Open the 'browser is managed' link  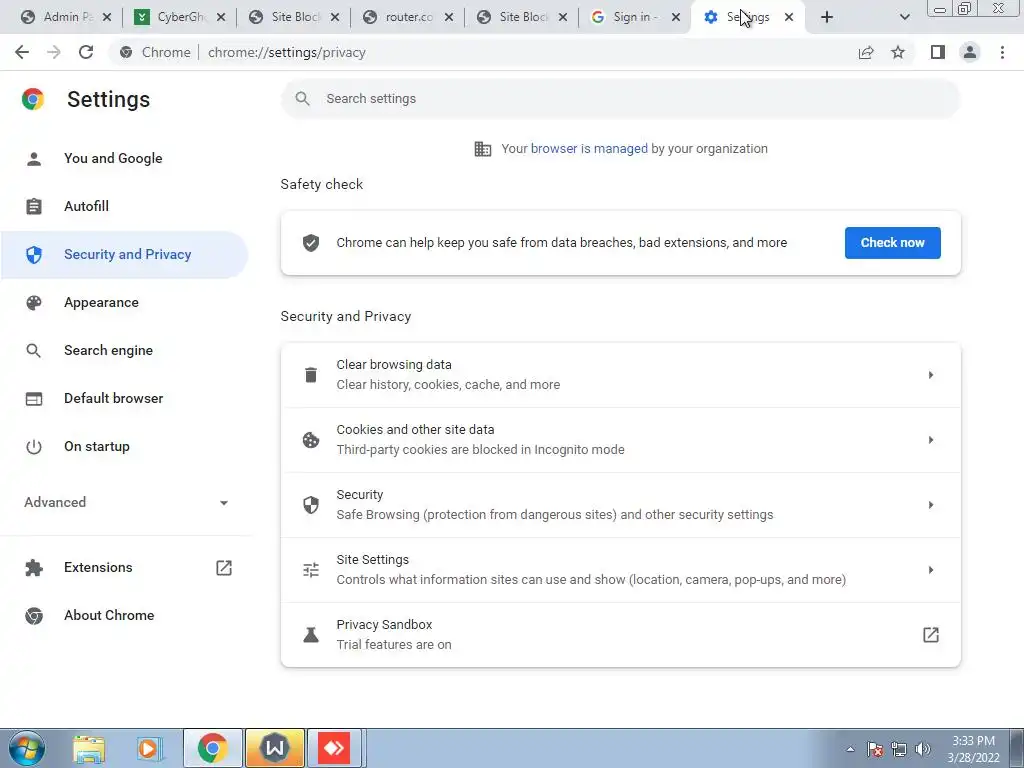click(589, 149)
